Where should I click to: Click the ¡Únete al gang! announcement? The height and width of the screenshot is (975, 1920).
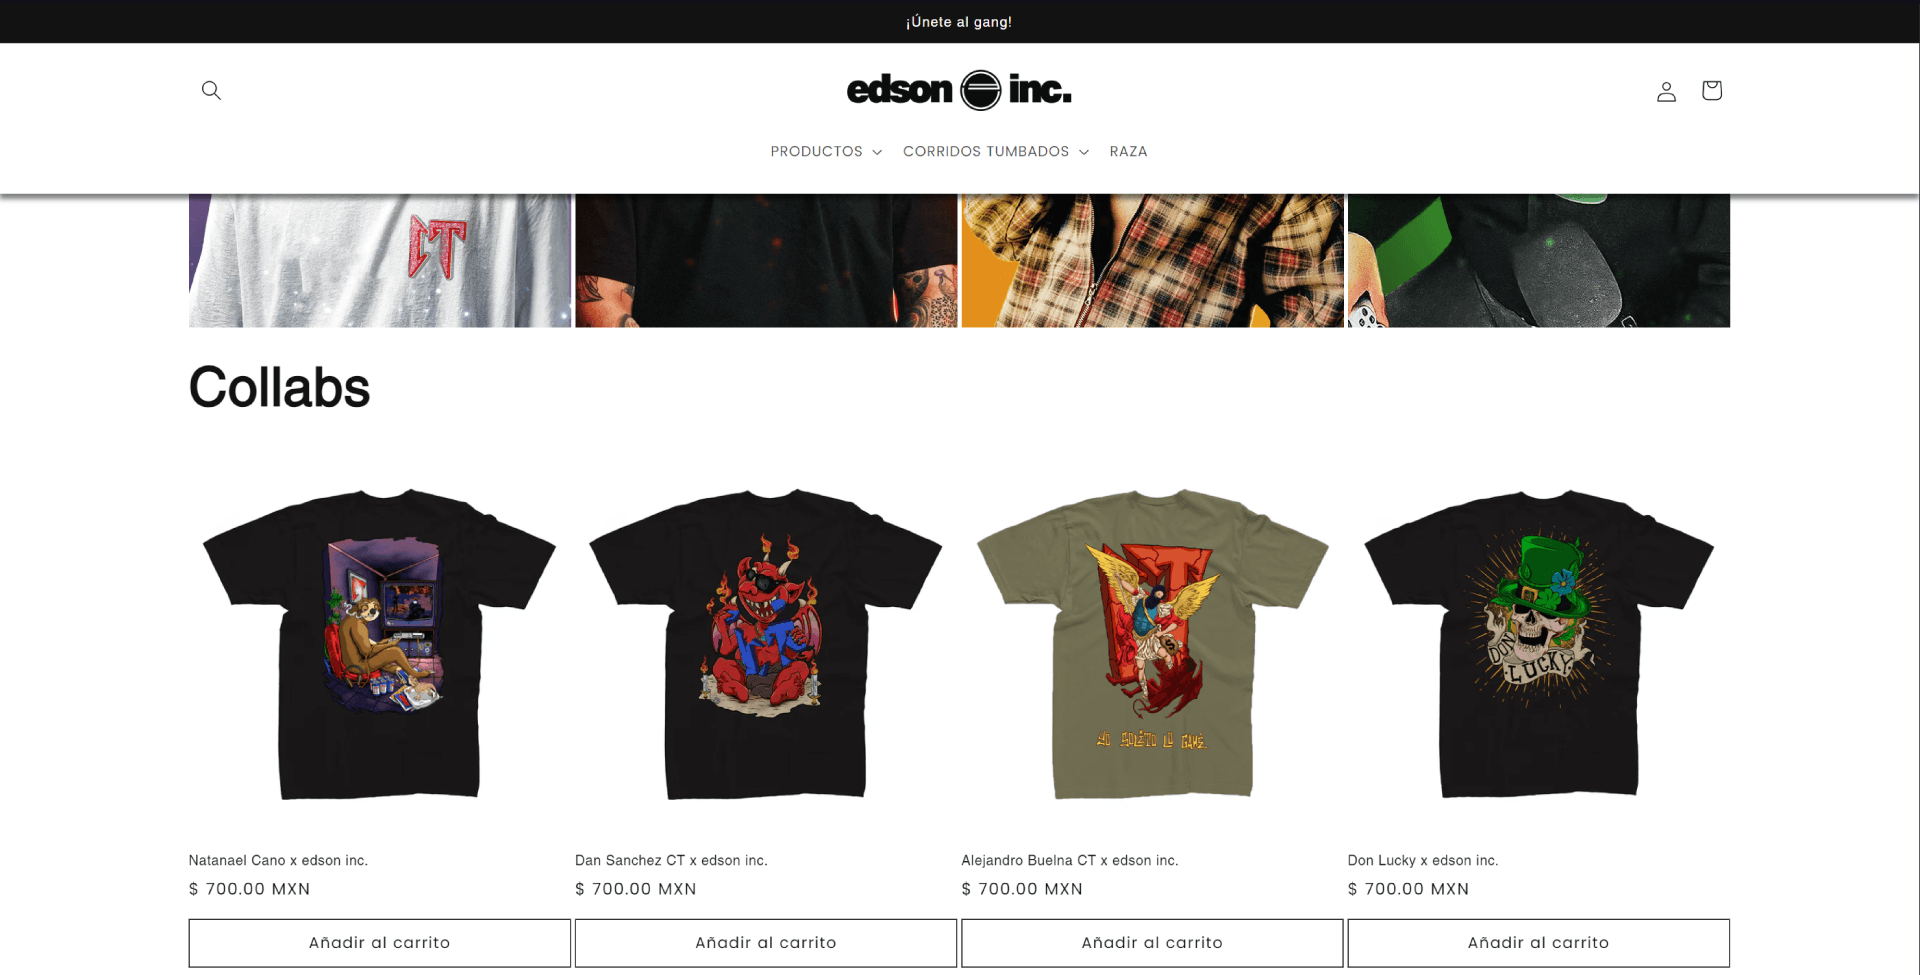pos(959,22)
